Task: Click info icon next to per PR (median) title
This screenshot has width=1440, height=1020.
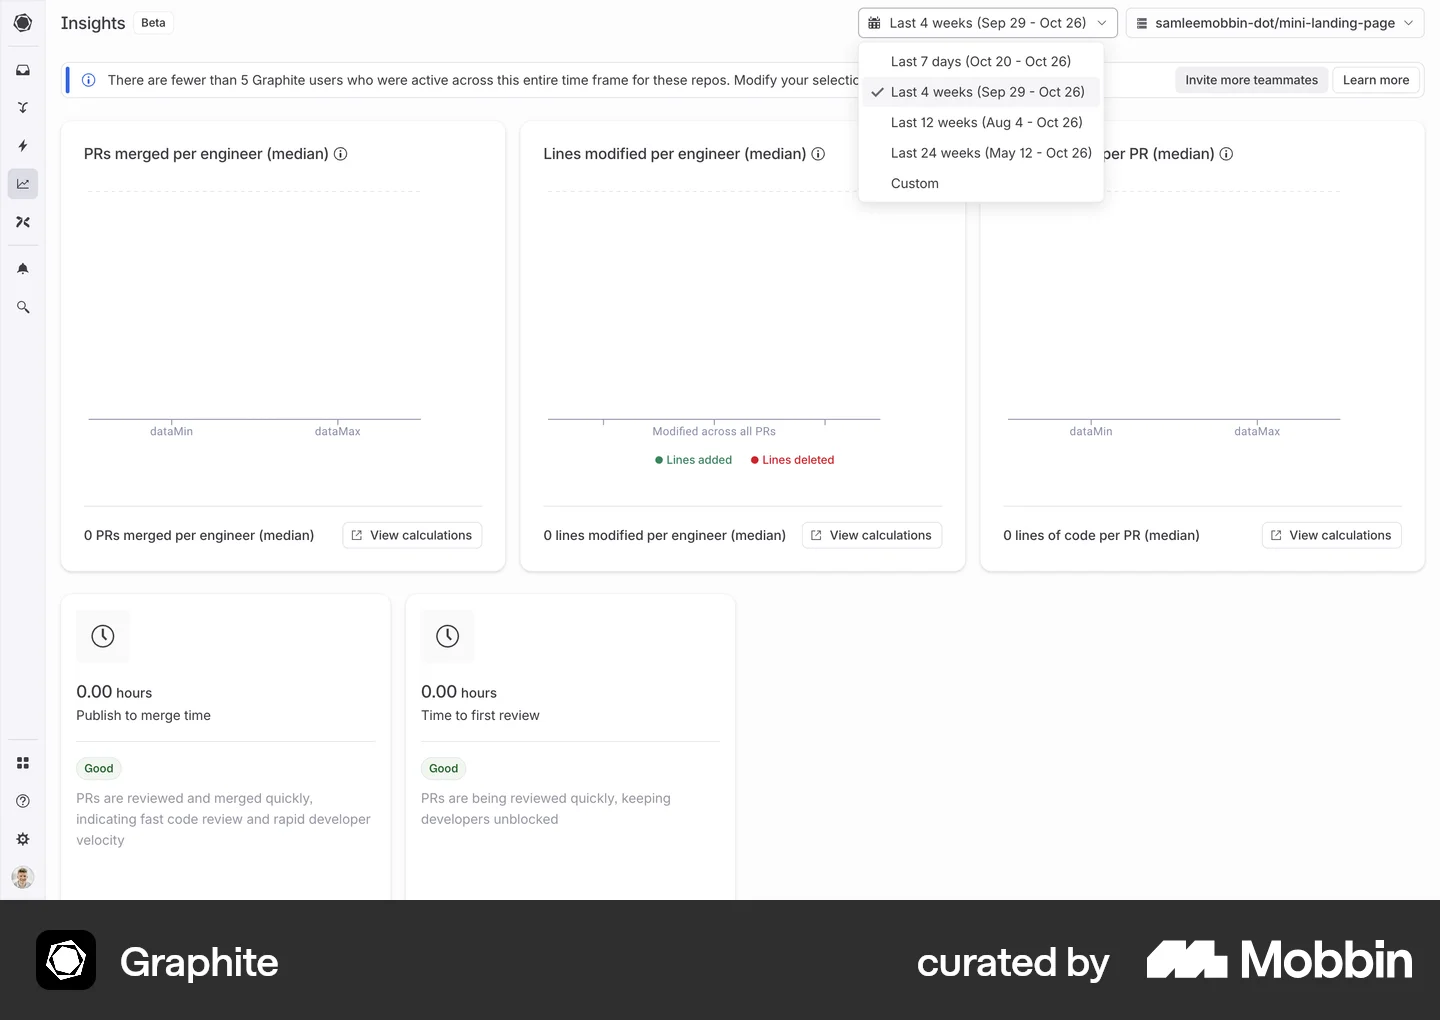Action: pyautogui.click(x=1226, y=154)
